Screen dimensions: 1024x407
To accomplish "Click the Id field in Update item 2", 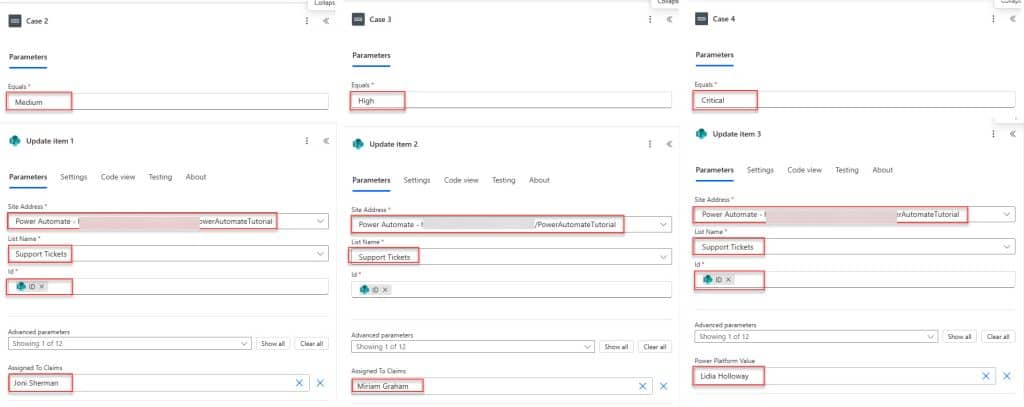I will 511,289.
